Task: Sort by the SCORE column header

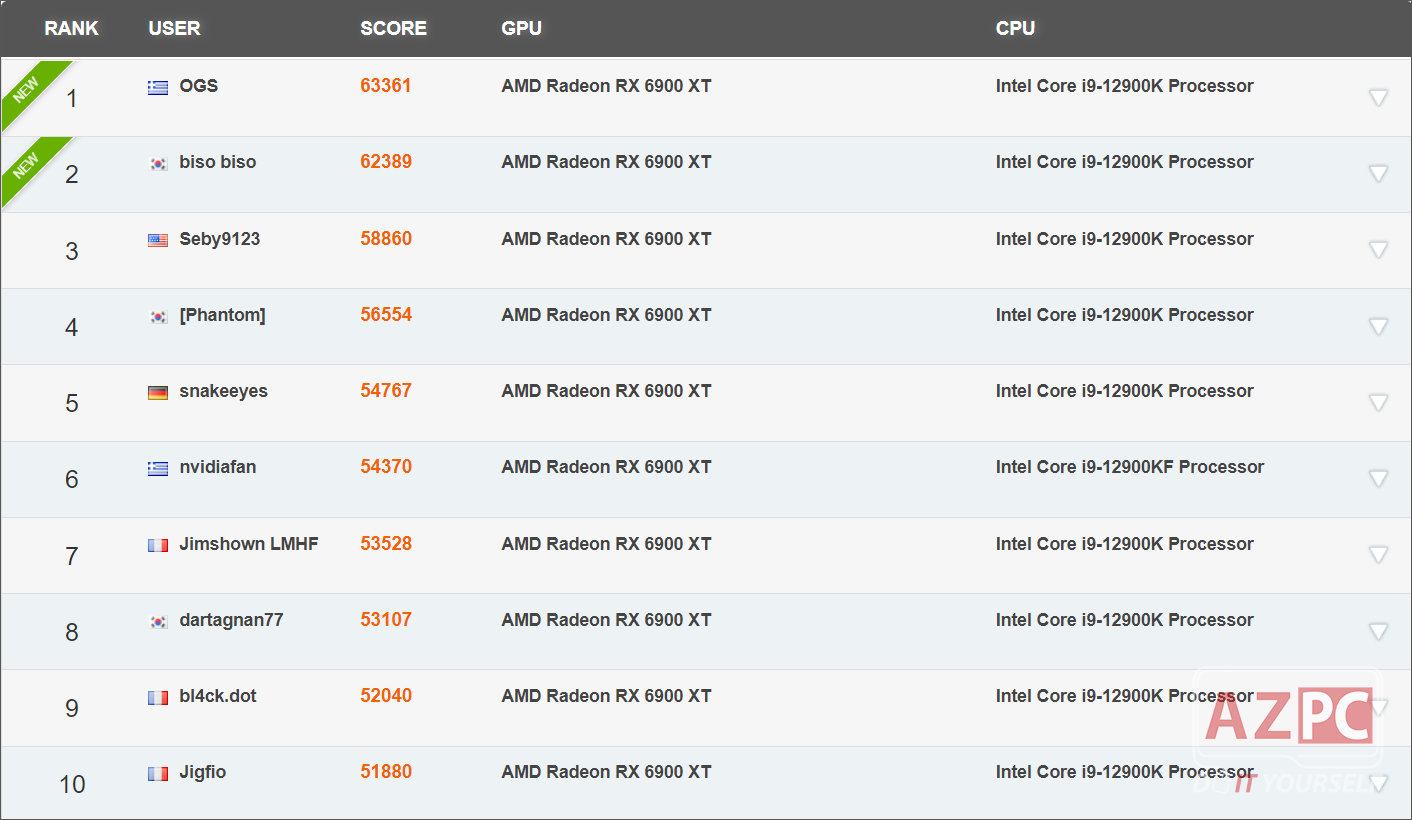Action: (393, 28)
